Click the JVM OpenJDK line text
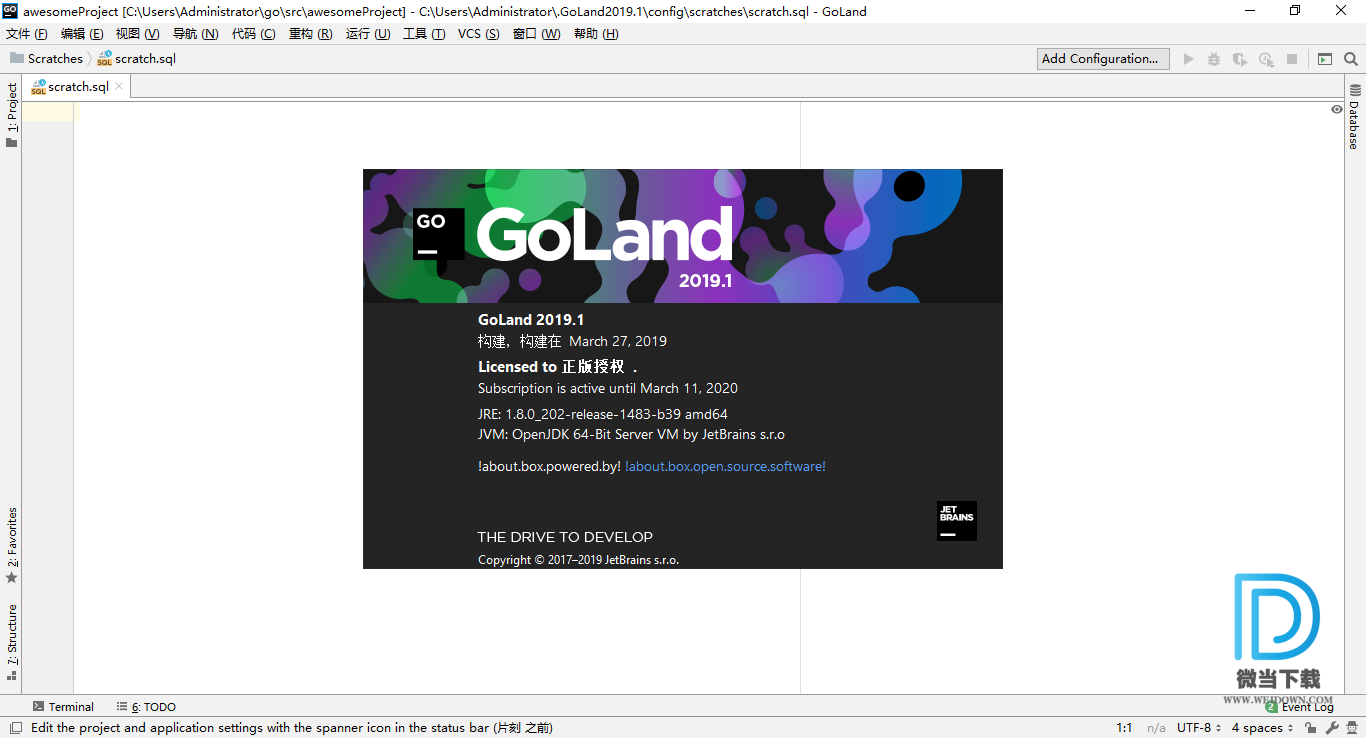The height and width of the screenshot is (738, 1366). 631,434
